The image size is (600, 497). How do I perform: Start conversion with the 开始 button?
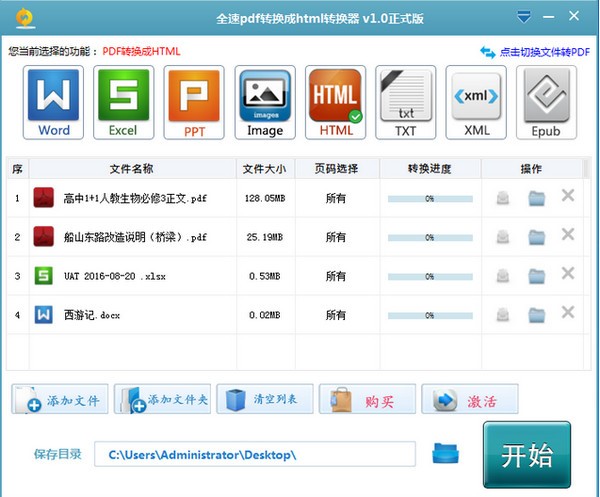pos(526,457)
